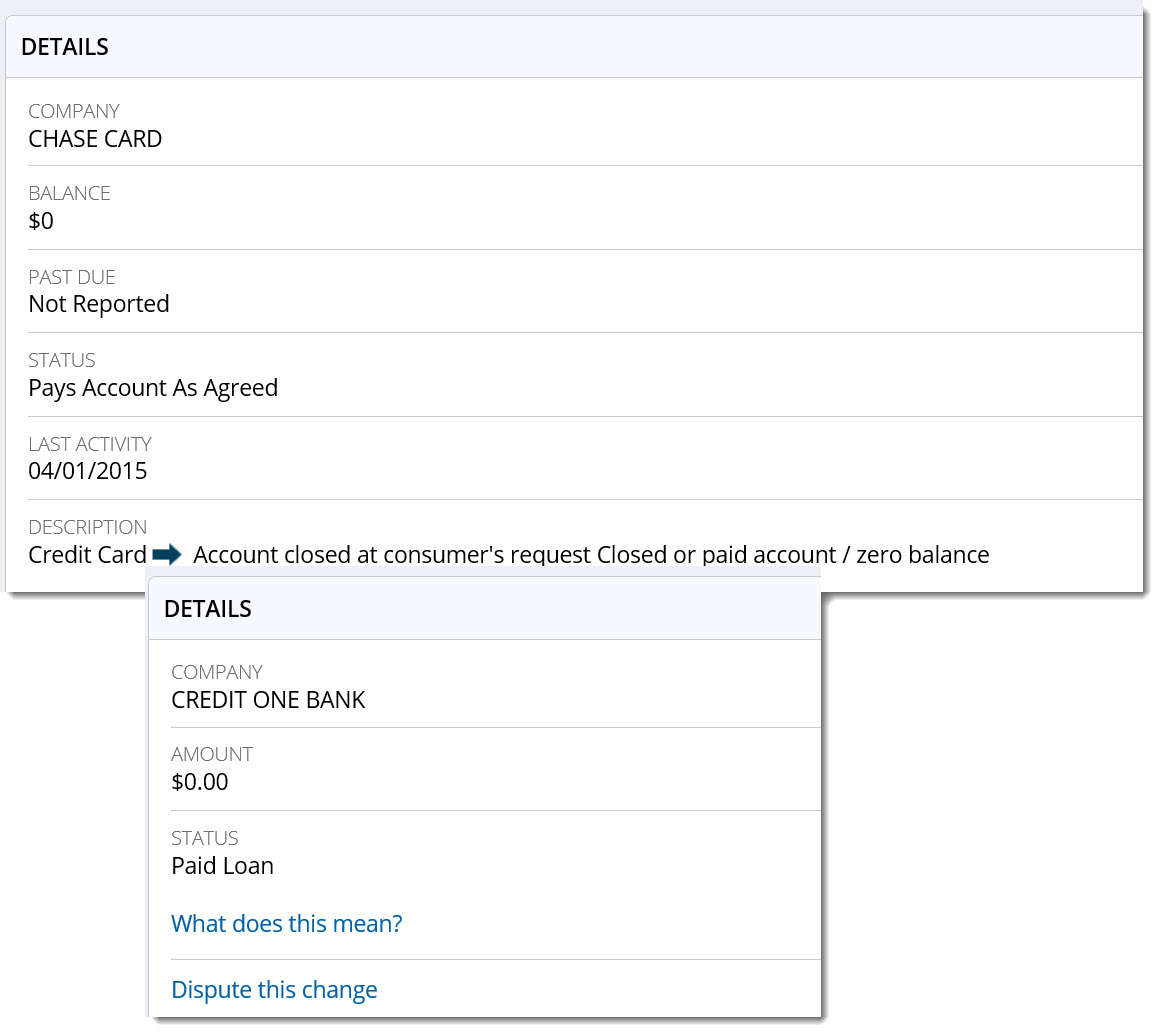The height and width of the screenshot is (1032, 1158).
Task: Click the DETAILS header of the Credit One panel
Action: tap(207, 609)
